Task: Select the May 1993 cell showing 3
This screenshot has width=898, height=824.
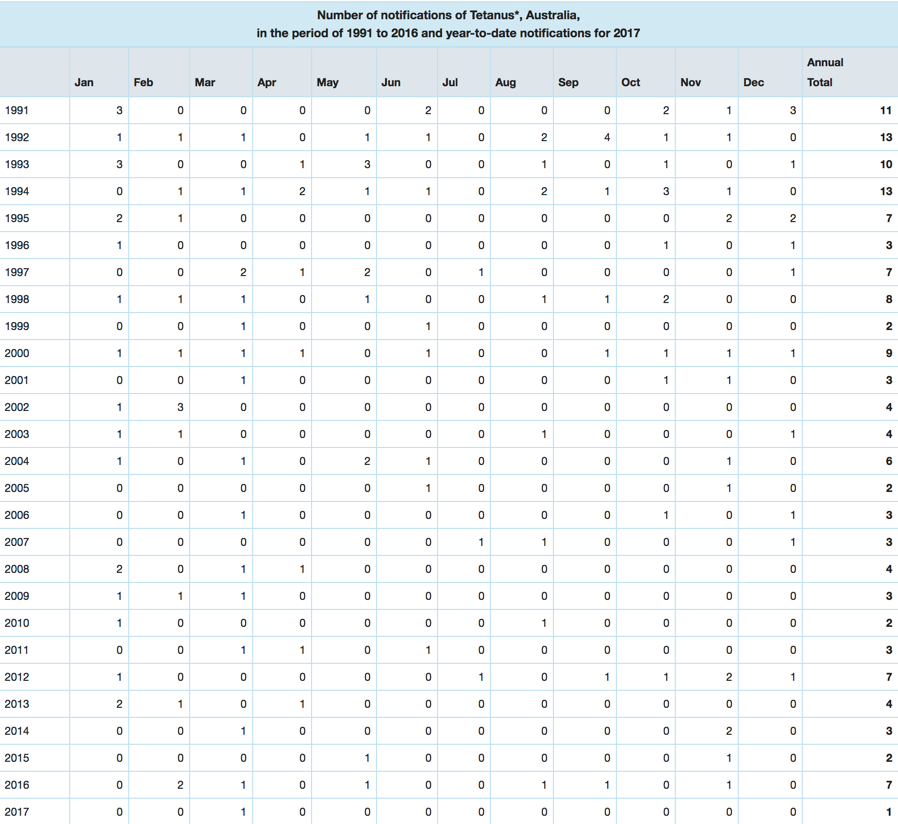Action: [x=367, y=164]
